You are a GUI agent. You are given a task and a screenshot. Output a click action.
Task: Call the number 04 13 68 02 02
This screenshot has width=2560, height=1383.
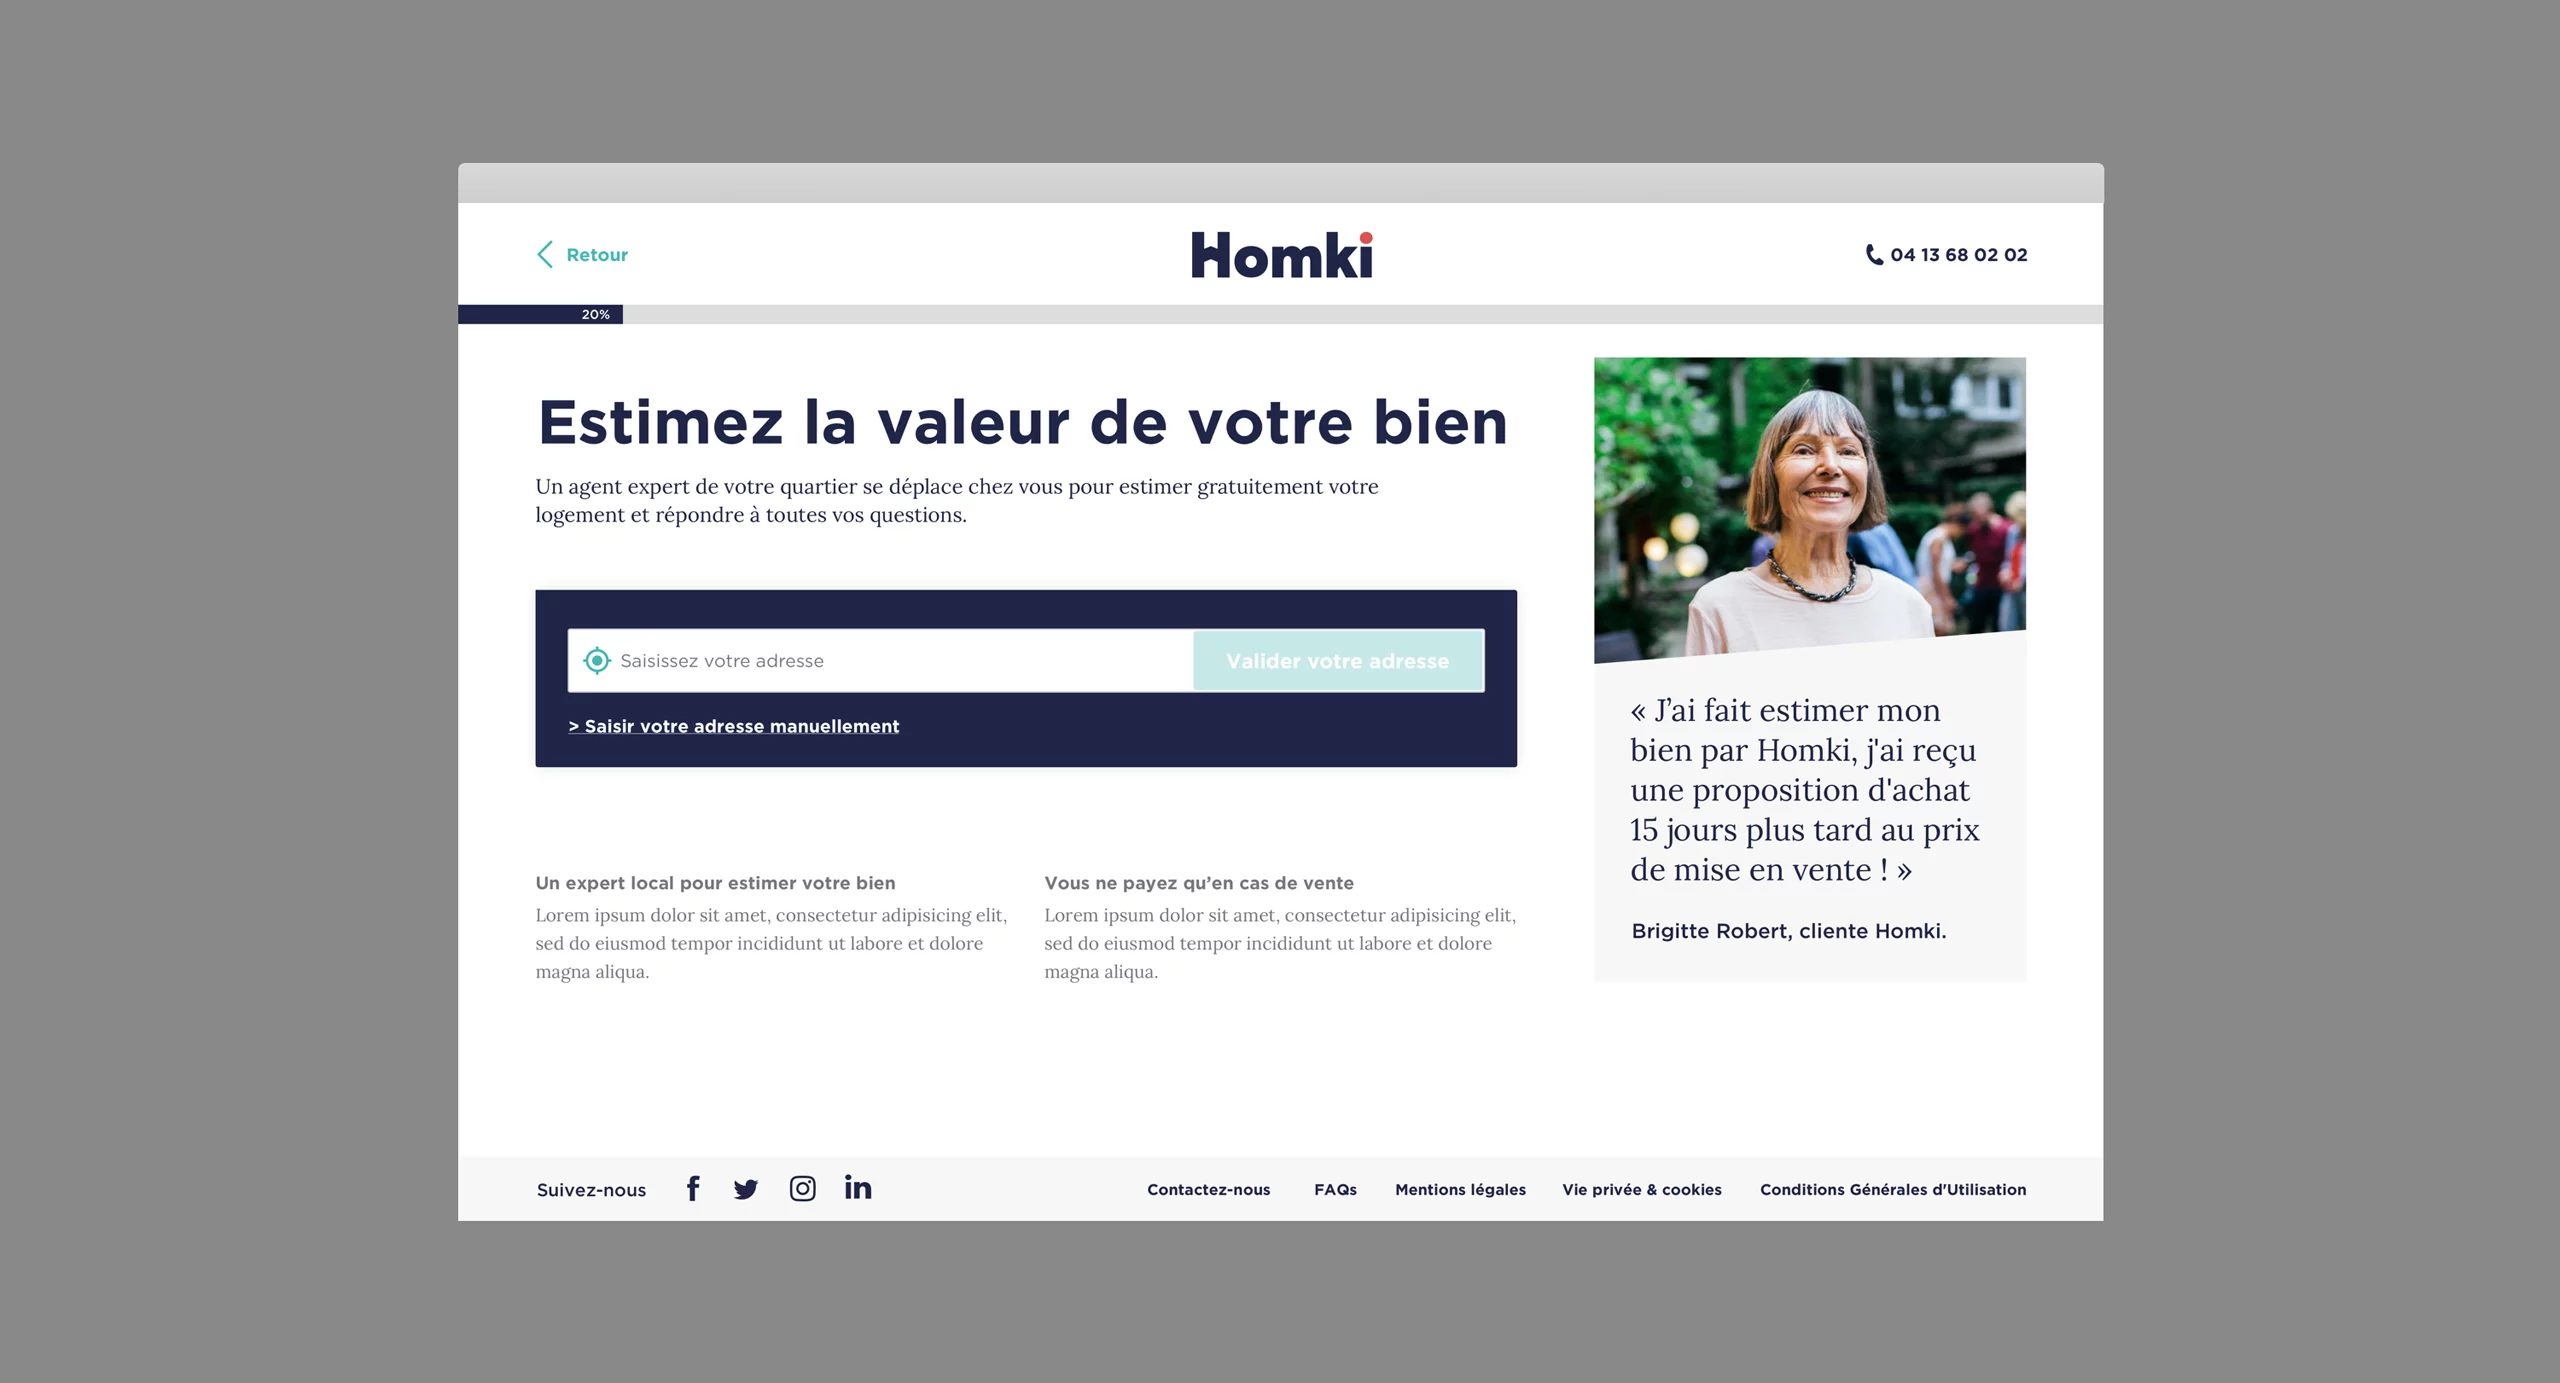click(1958, 255)
